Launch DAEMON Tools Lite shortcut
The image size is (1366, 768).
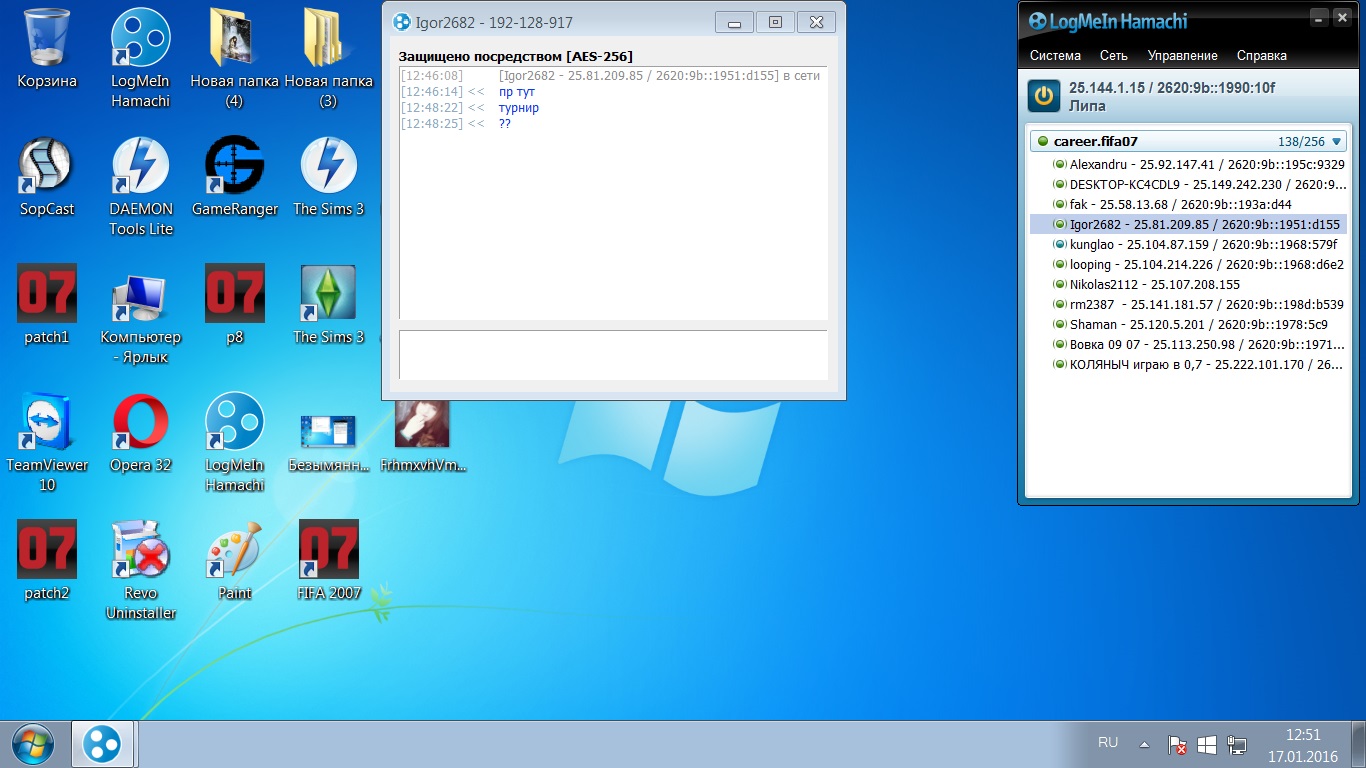pos(140,187)
